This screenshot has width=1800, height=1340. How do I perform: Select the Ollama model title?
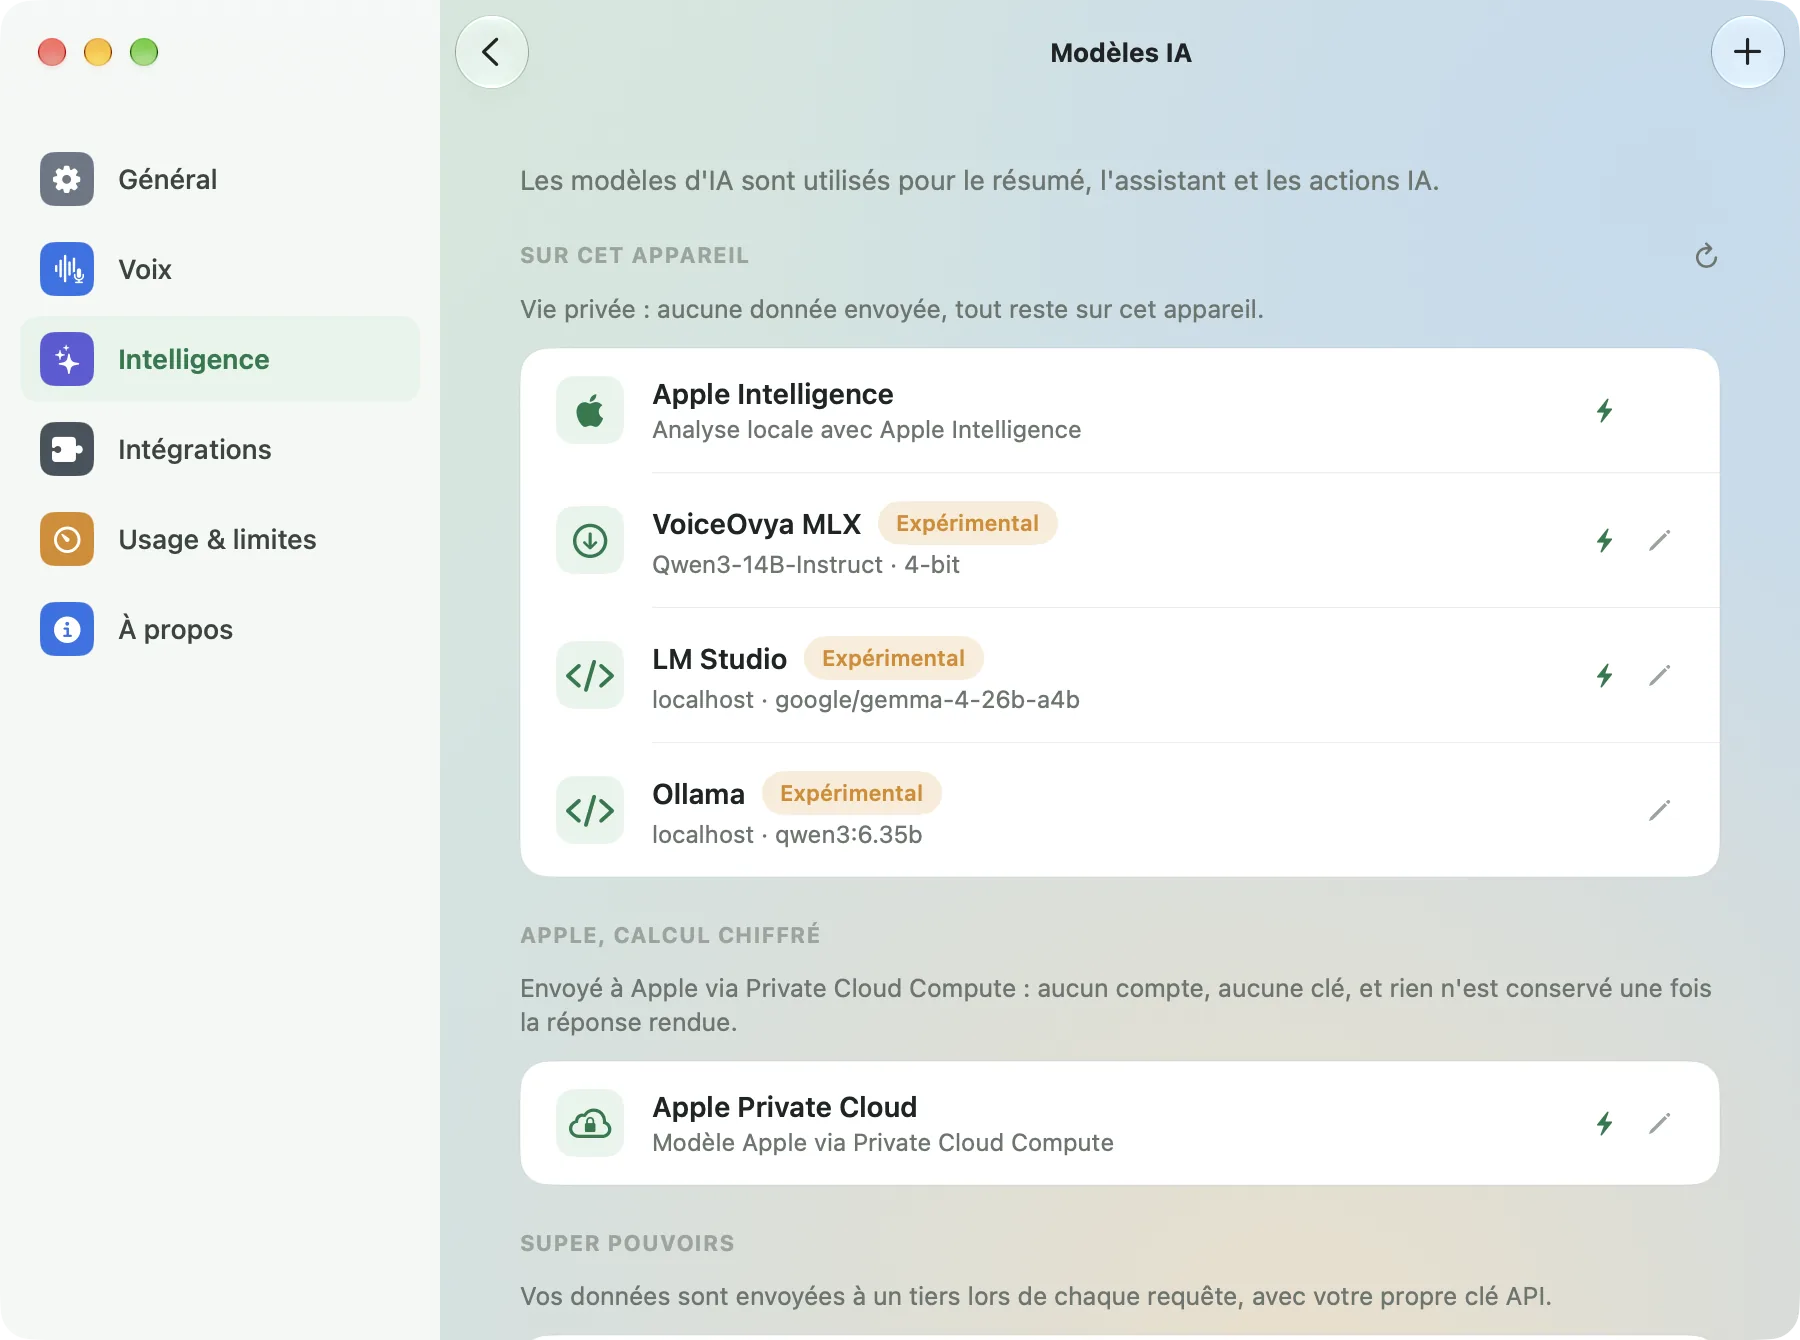698,794
